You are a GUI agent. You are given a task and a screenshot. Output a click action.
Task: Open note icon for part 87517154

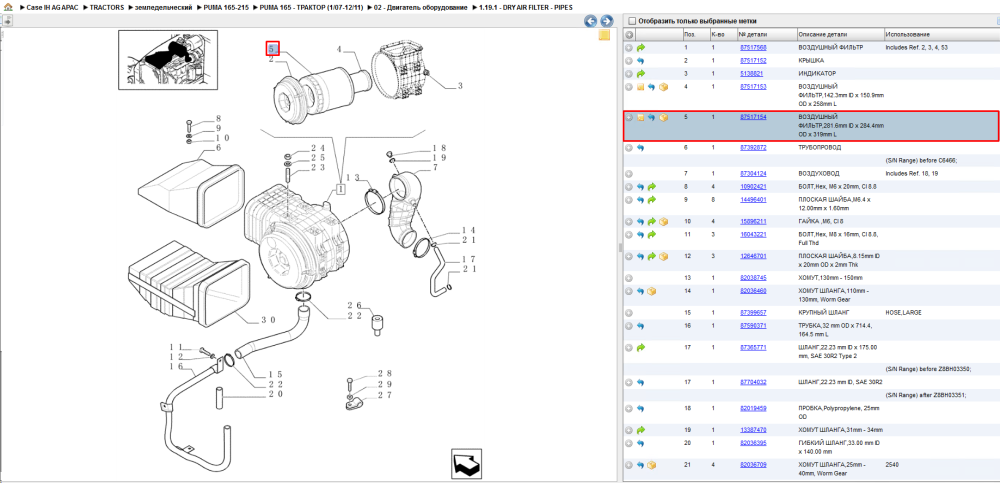point(640,118)
